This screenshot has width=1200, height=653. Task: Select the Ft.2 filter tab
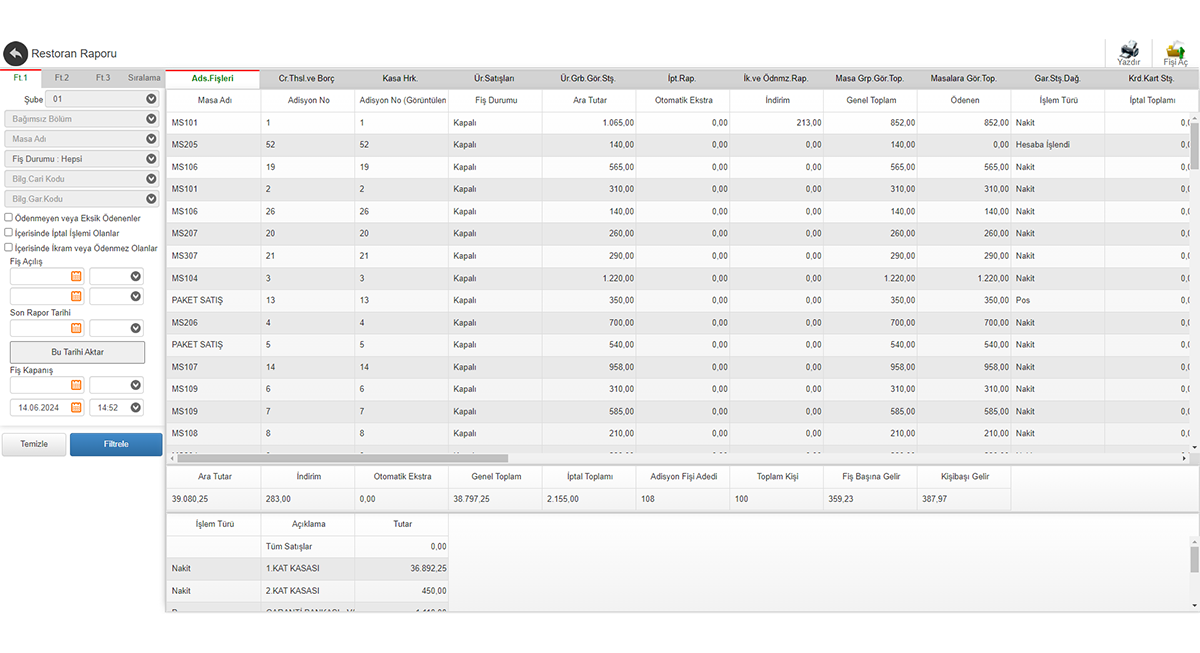(62, 78)
